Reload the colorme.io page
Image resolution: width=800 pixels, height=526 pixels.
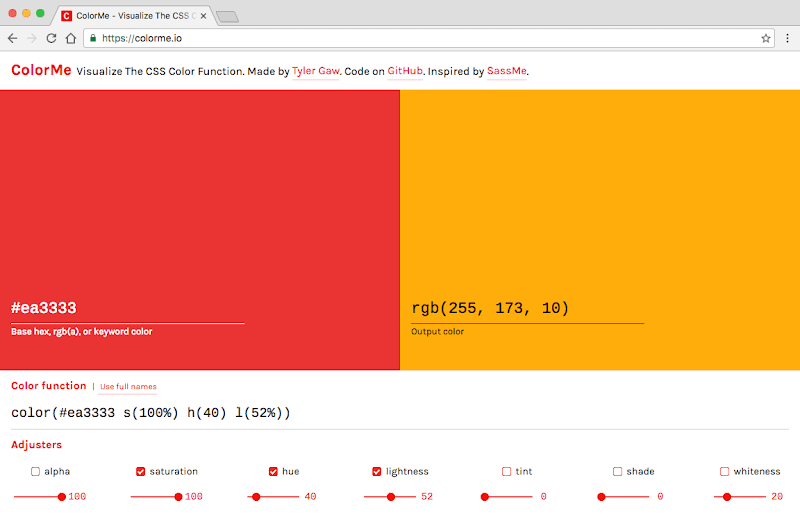(51, 38)
